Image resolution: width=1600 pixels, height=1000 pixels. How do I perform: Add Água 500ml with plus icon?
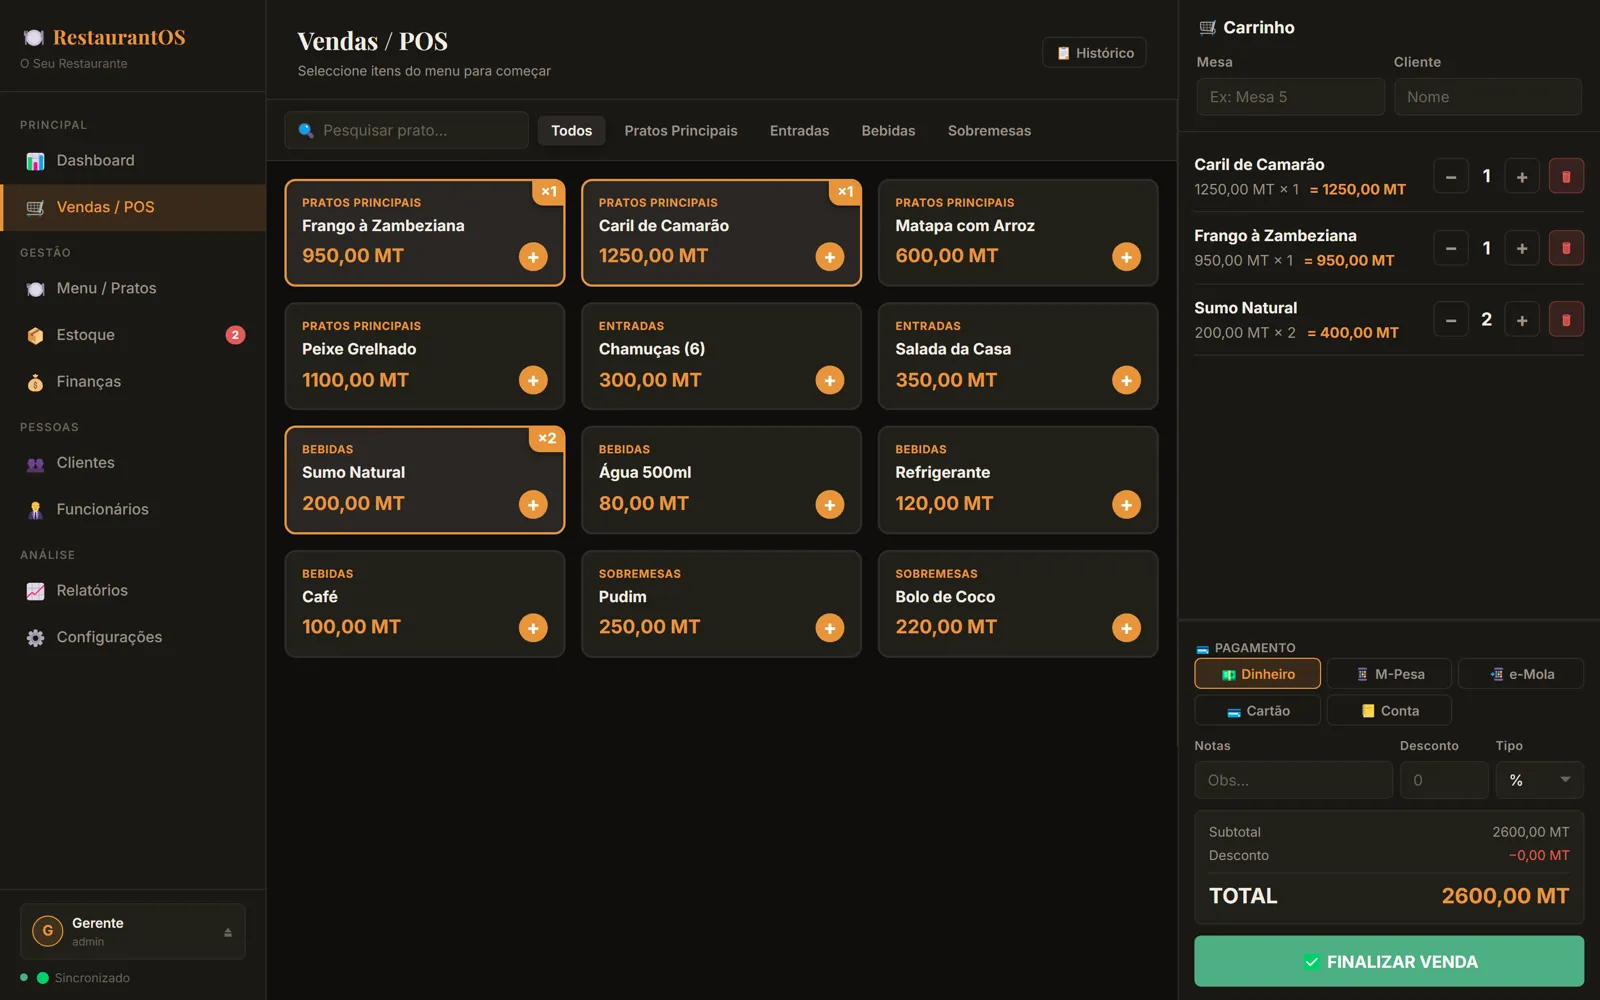click(830, 505)
